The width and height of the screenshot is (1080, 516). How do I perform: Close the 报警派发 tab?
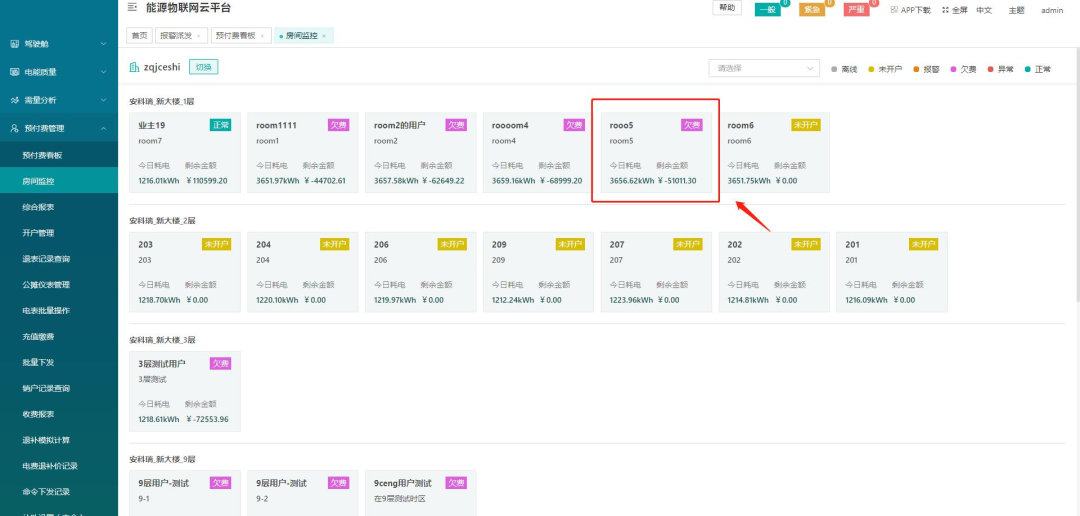click(198, 35)
